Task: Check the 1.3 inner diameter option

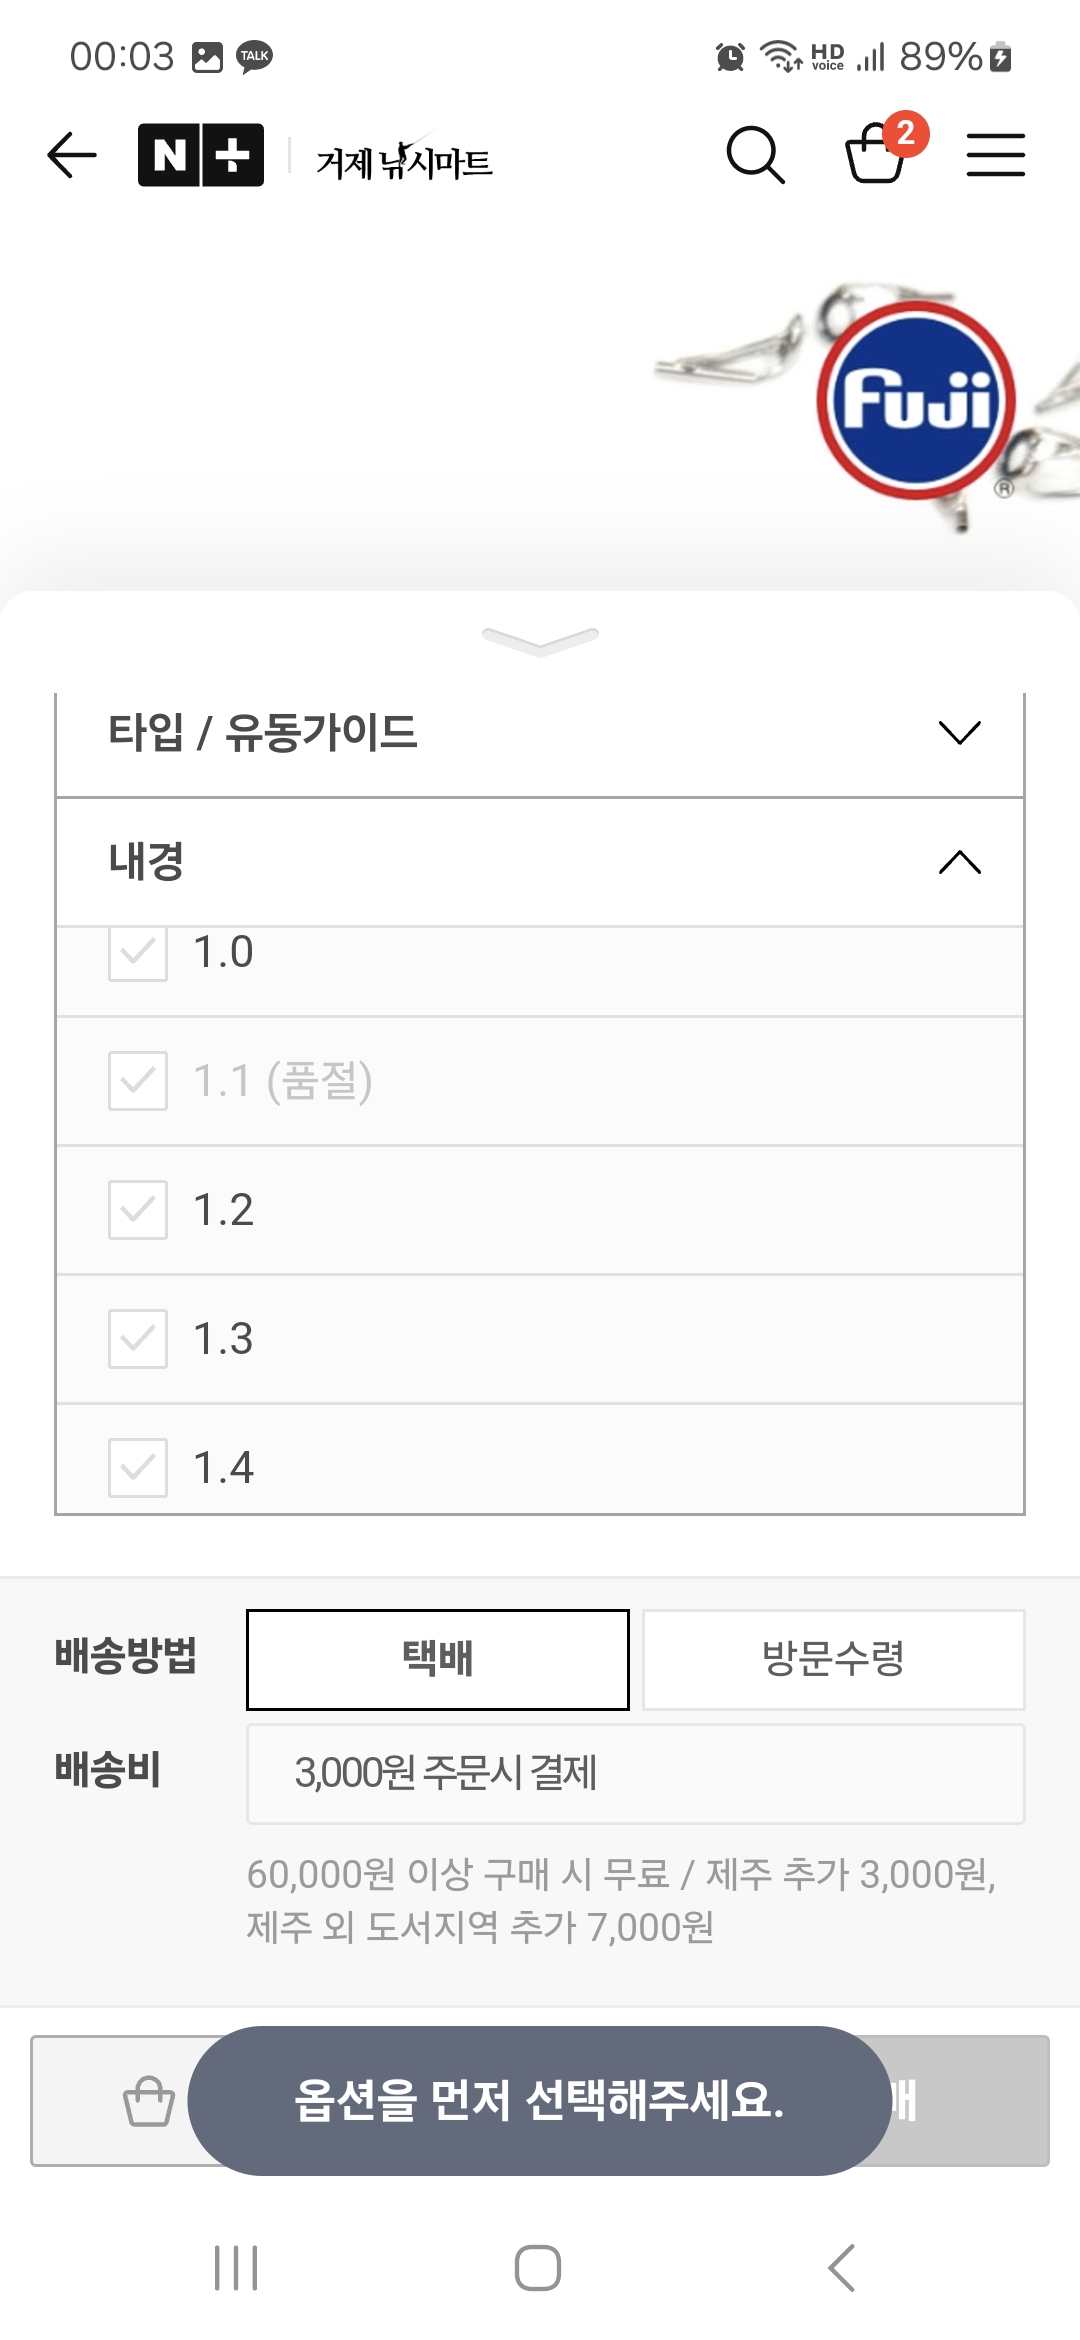Action: click(x=138, y=1339)
